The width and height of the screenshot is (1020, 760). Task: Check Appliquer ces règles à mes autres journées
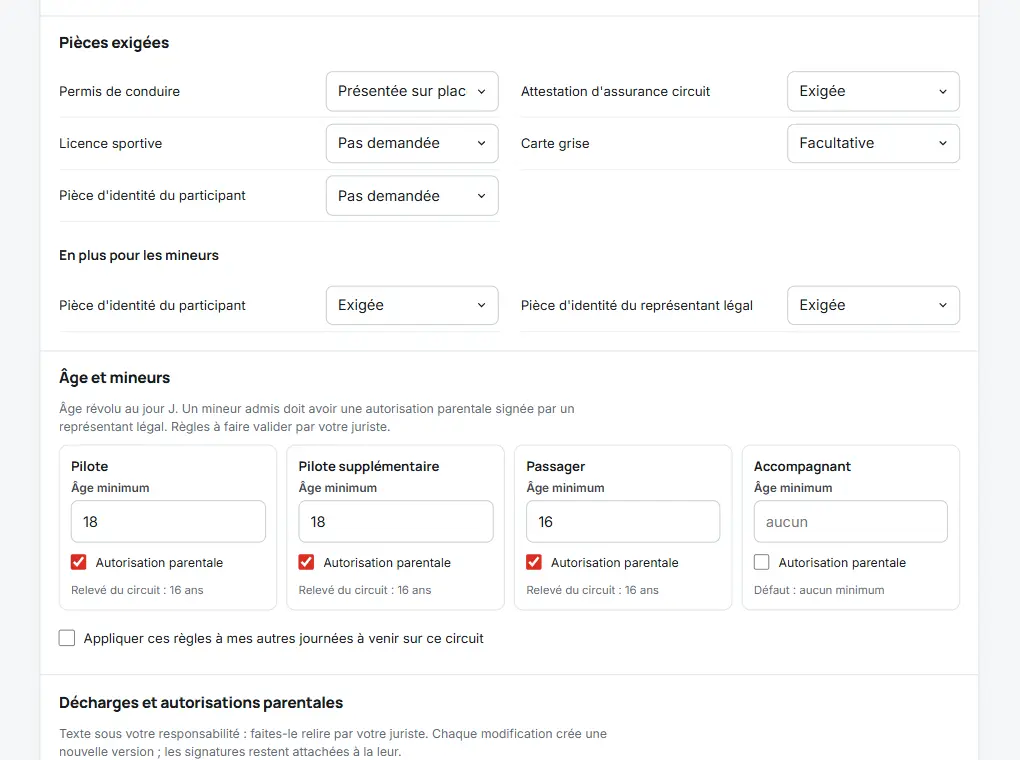click(x=67, y=638)
